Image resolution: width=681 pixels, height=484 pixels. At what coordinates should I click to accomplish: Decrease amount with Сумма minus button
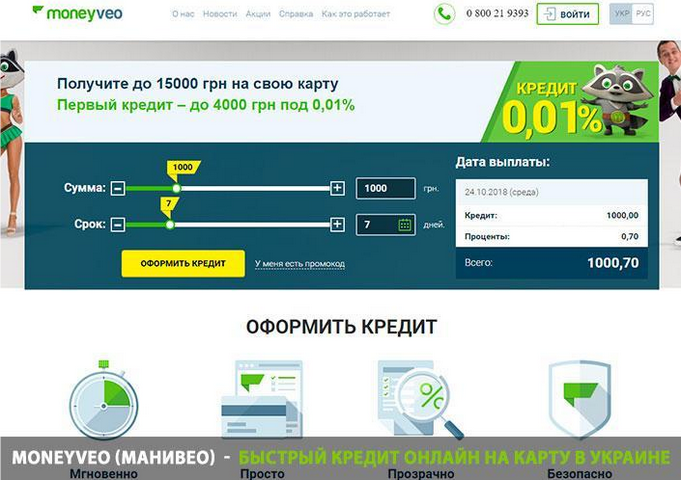coord(118,189)
